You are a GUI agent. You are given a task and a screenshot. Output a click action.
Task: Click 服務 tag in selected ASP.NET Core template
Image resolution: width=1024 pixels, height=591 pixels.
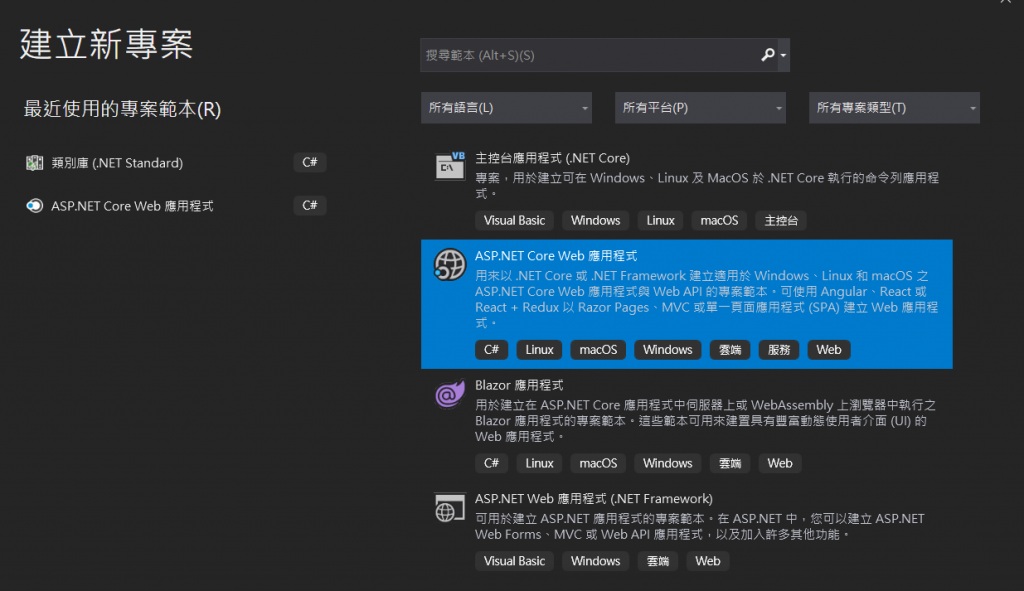coord(779,350)
